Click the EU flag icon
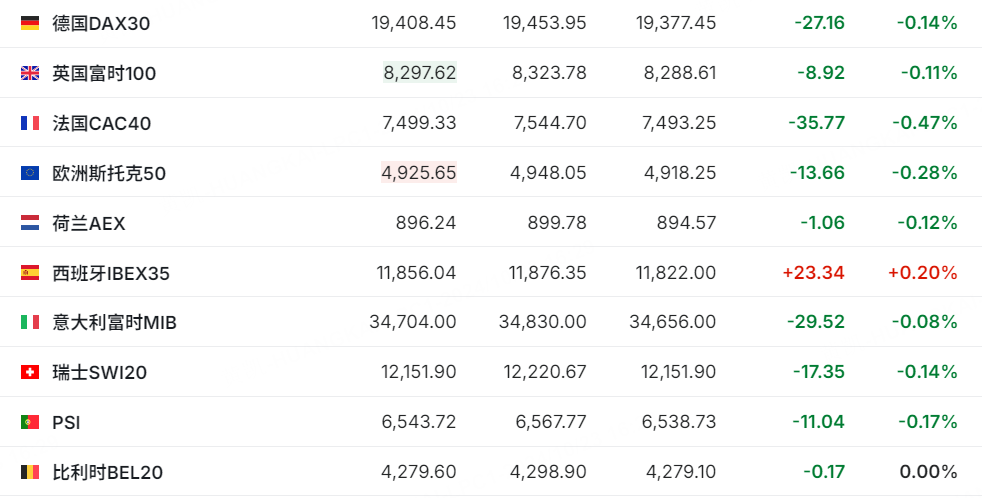 pyautogui.click(x=29, y=173)
